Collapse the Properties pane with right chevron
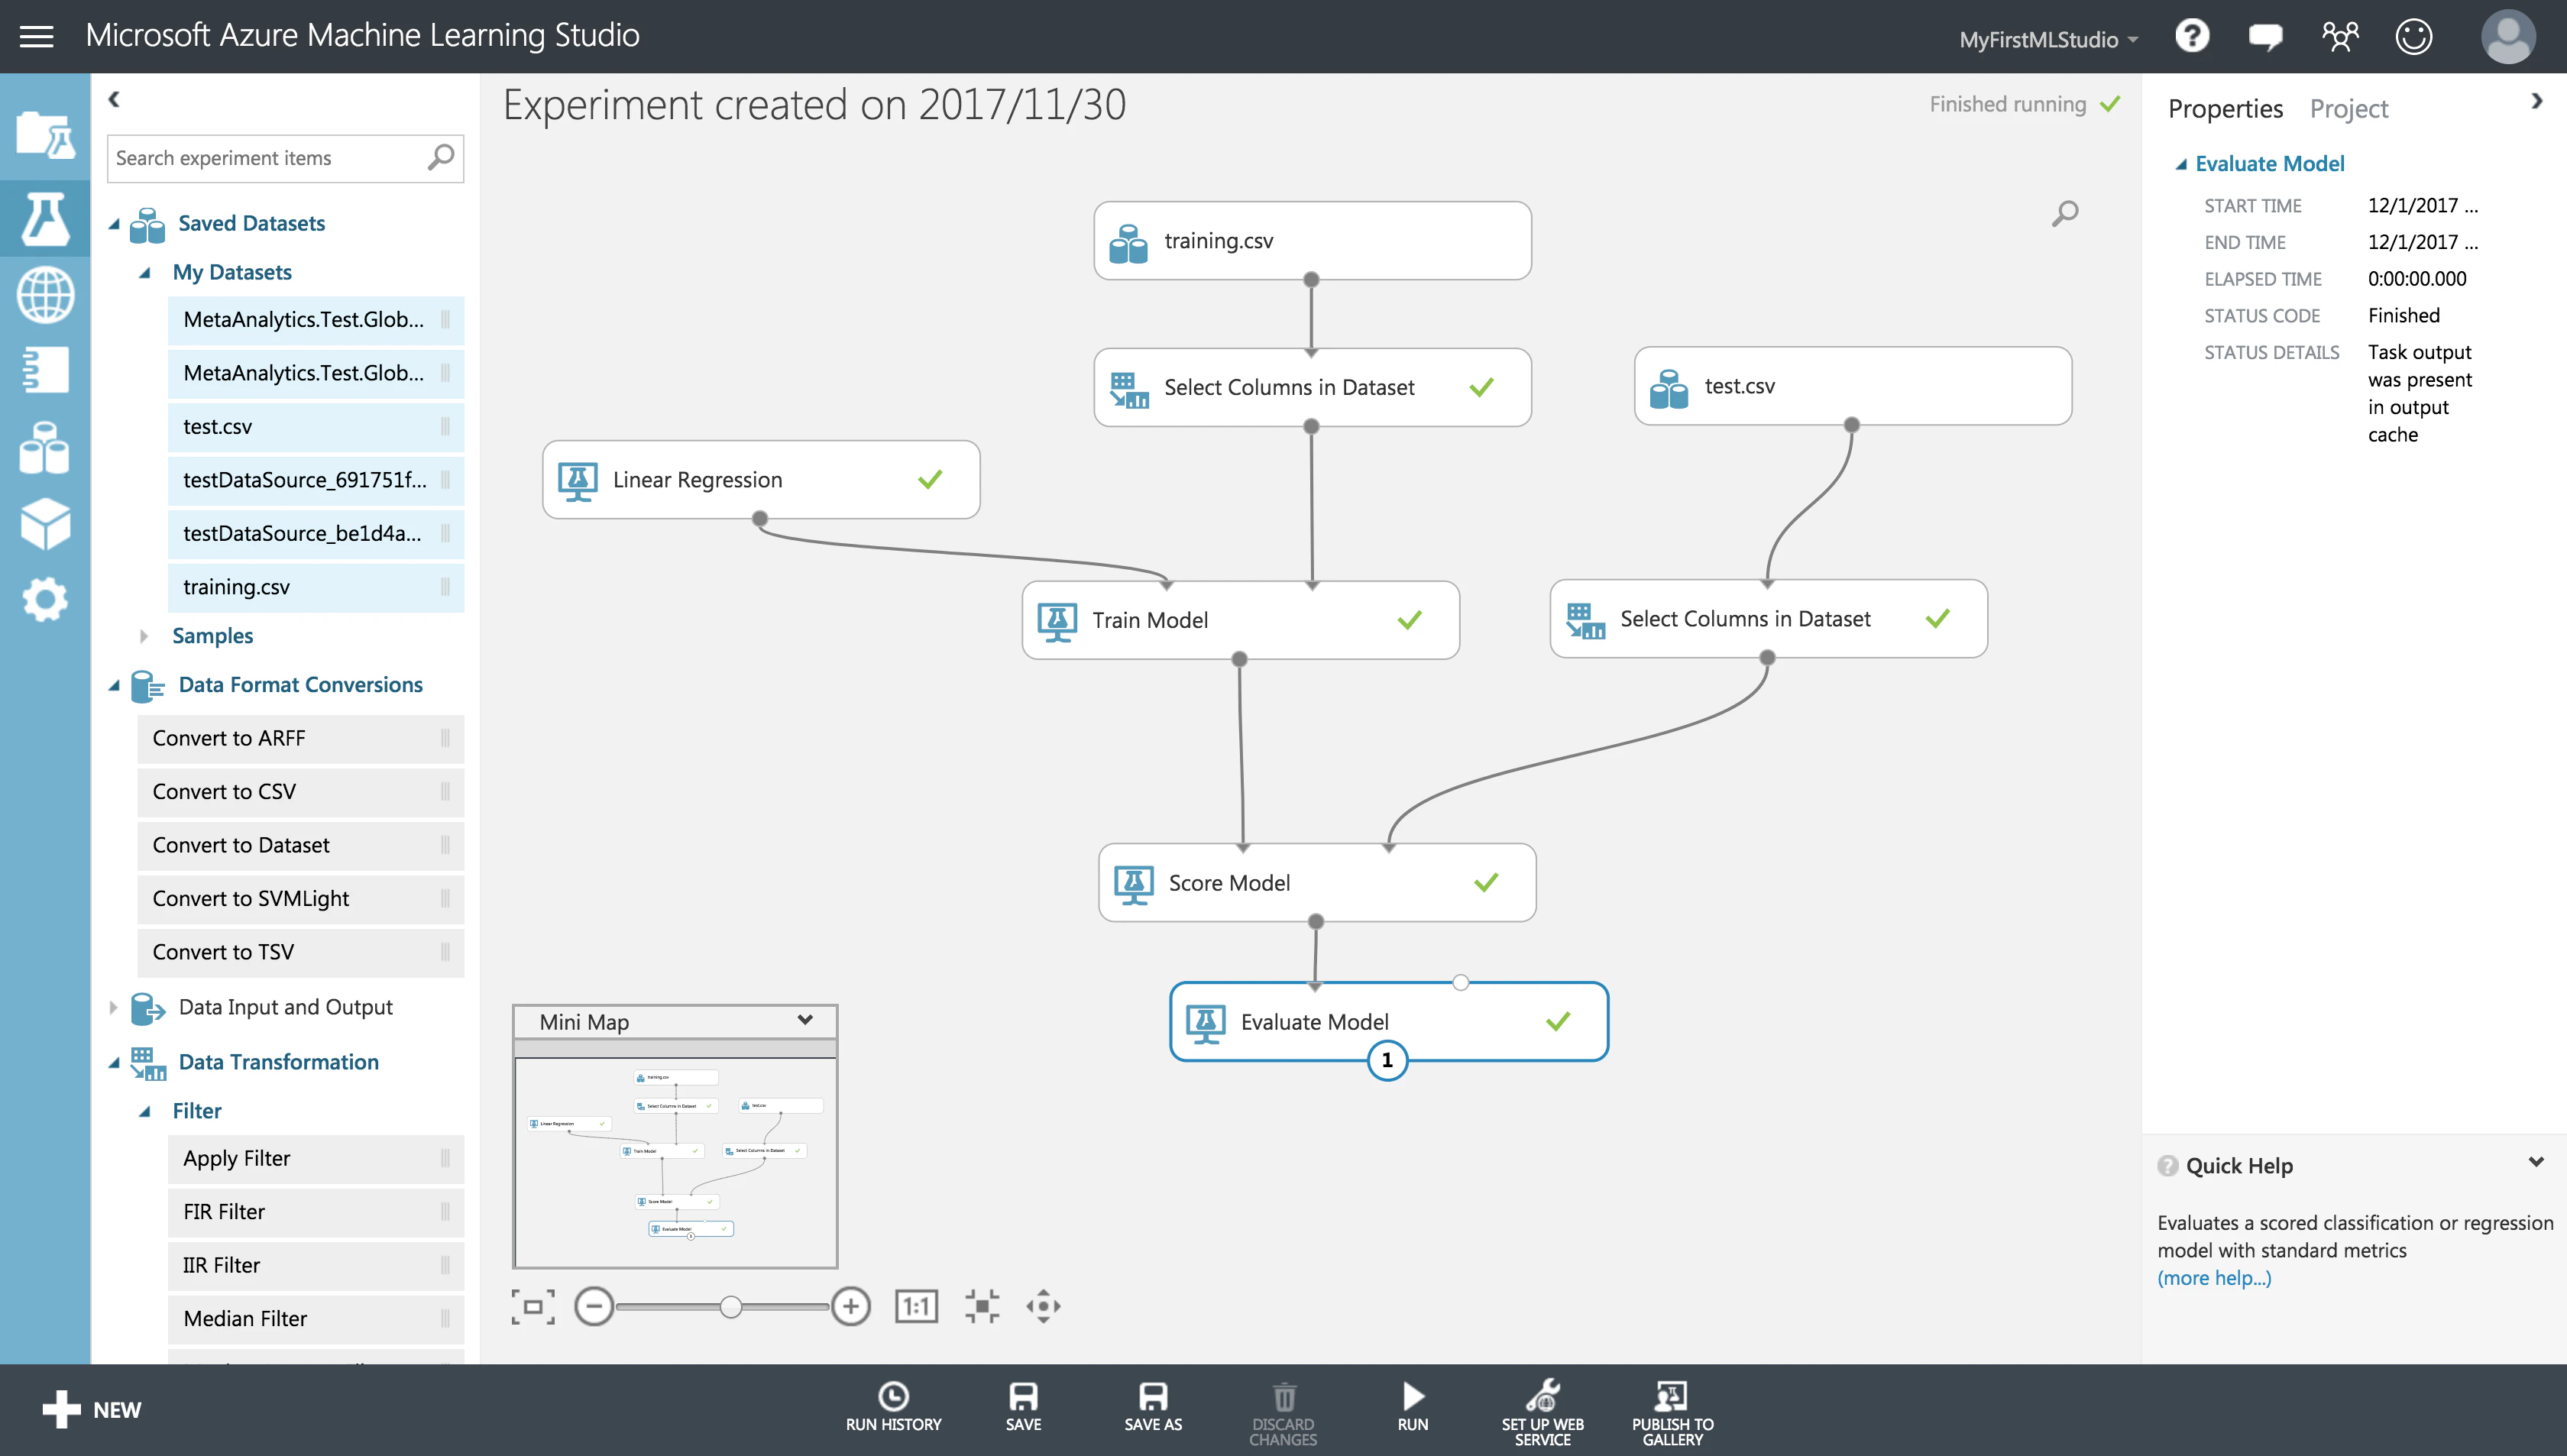The image size is (2567, 1456). (x=2537, y=101)
